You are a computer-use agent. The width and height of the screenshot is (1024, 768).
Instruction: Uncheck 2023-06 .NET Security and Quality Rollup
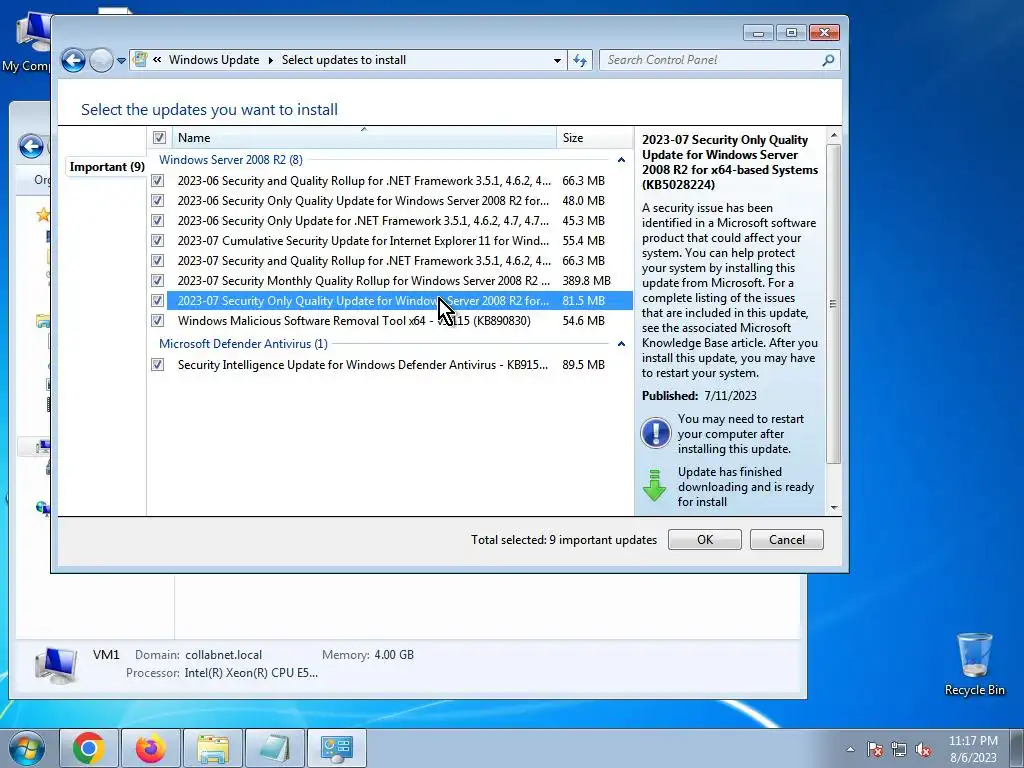[x=157, y=181]
